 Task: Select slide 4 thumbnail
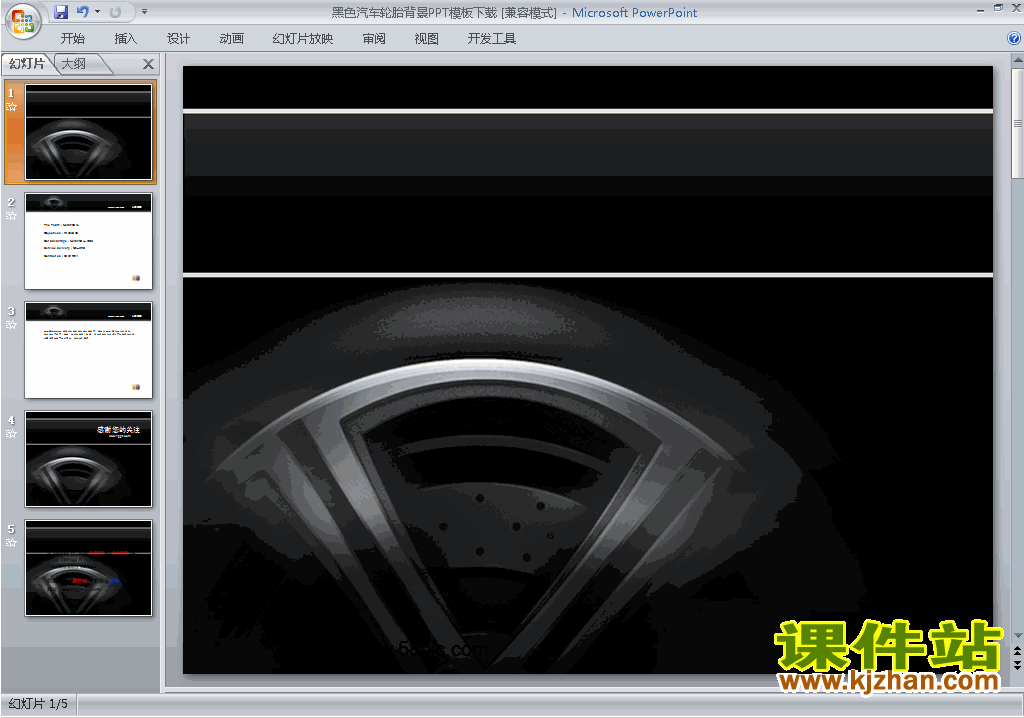coord(88,459)
